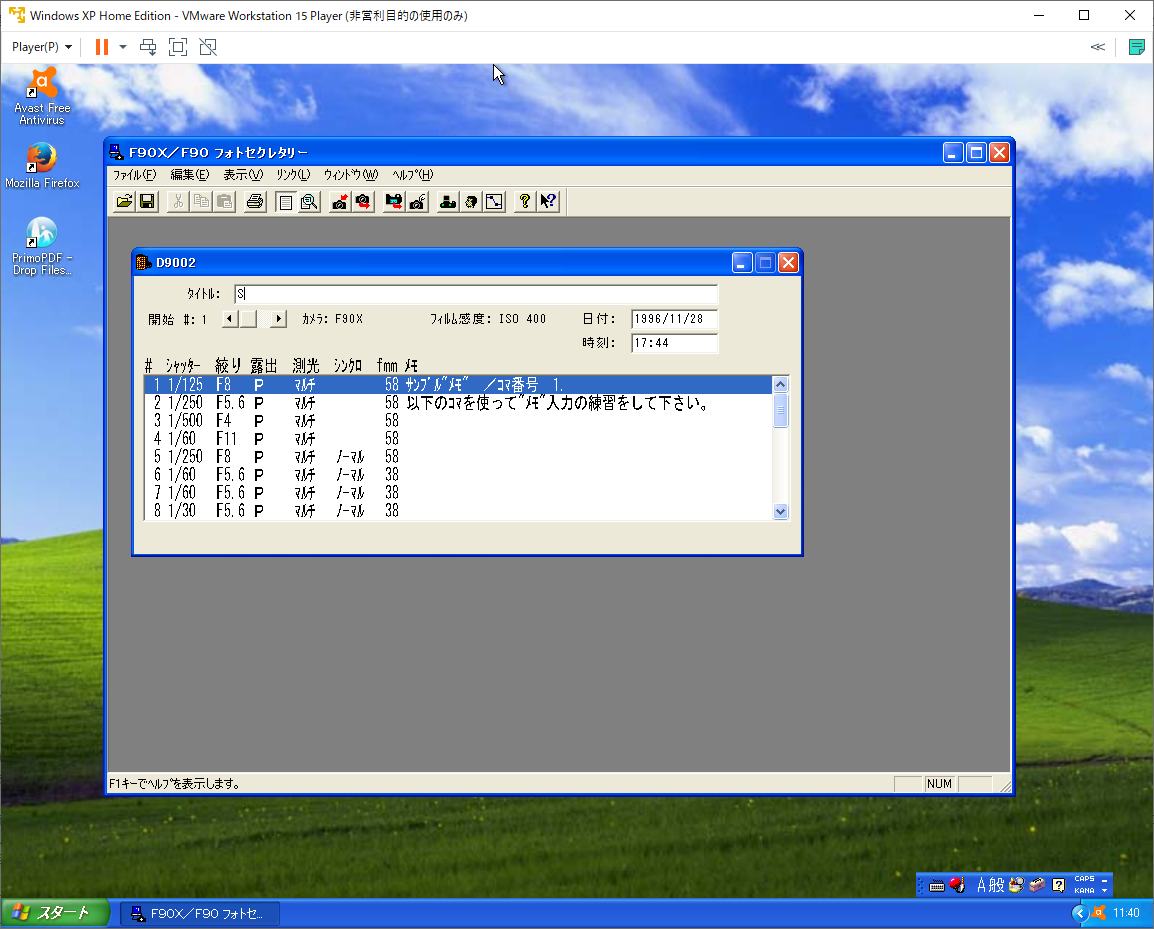Open the 表示(V) menu

pos(242,175)
